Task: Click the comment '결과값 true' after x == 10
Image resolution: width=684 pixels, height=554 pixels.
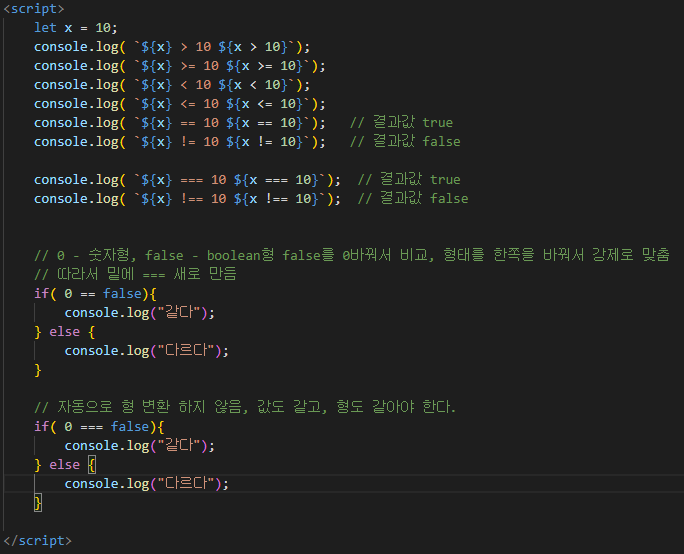Action: click(x=401, y=123)
